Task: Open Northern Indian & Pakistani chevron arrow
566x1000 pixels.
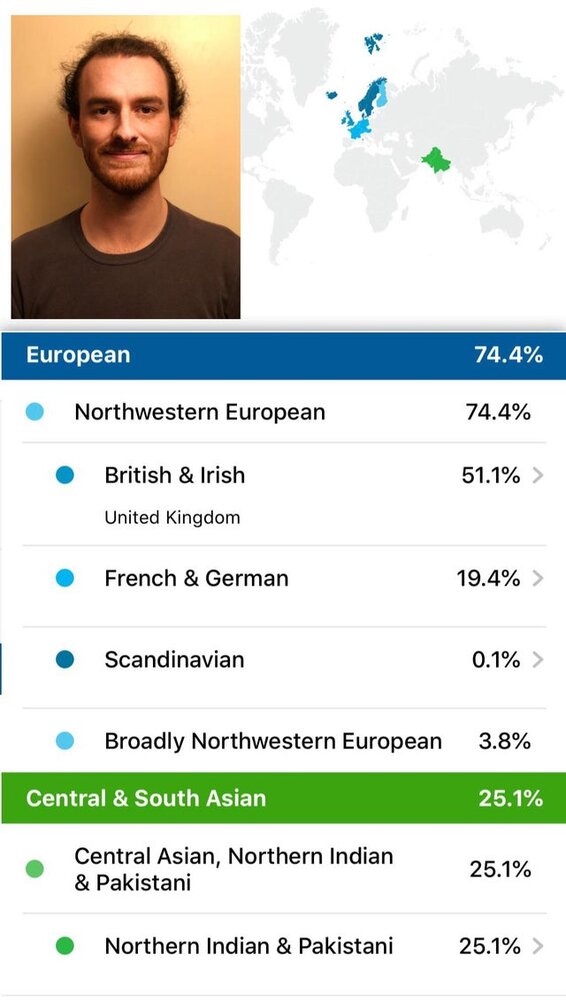Action: tap(537, 946)
